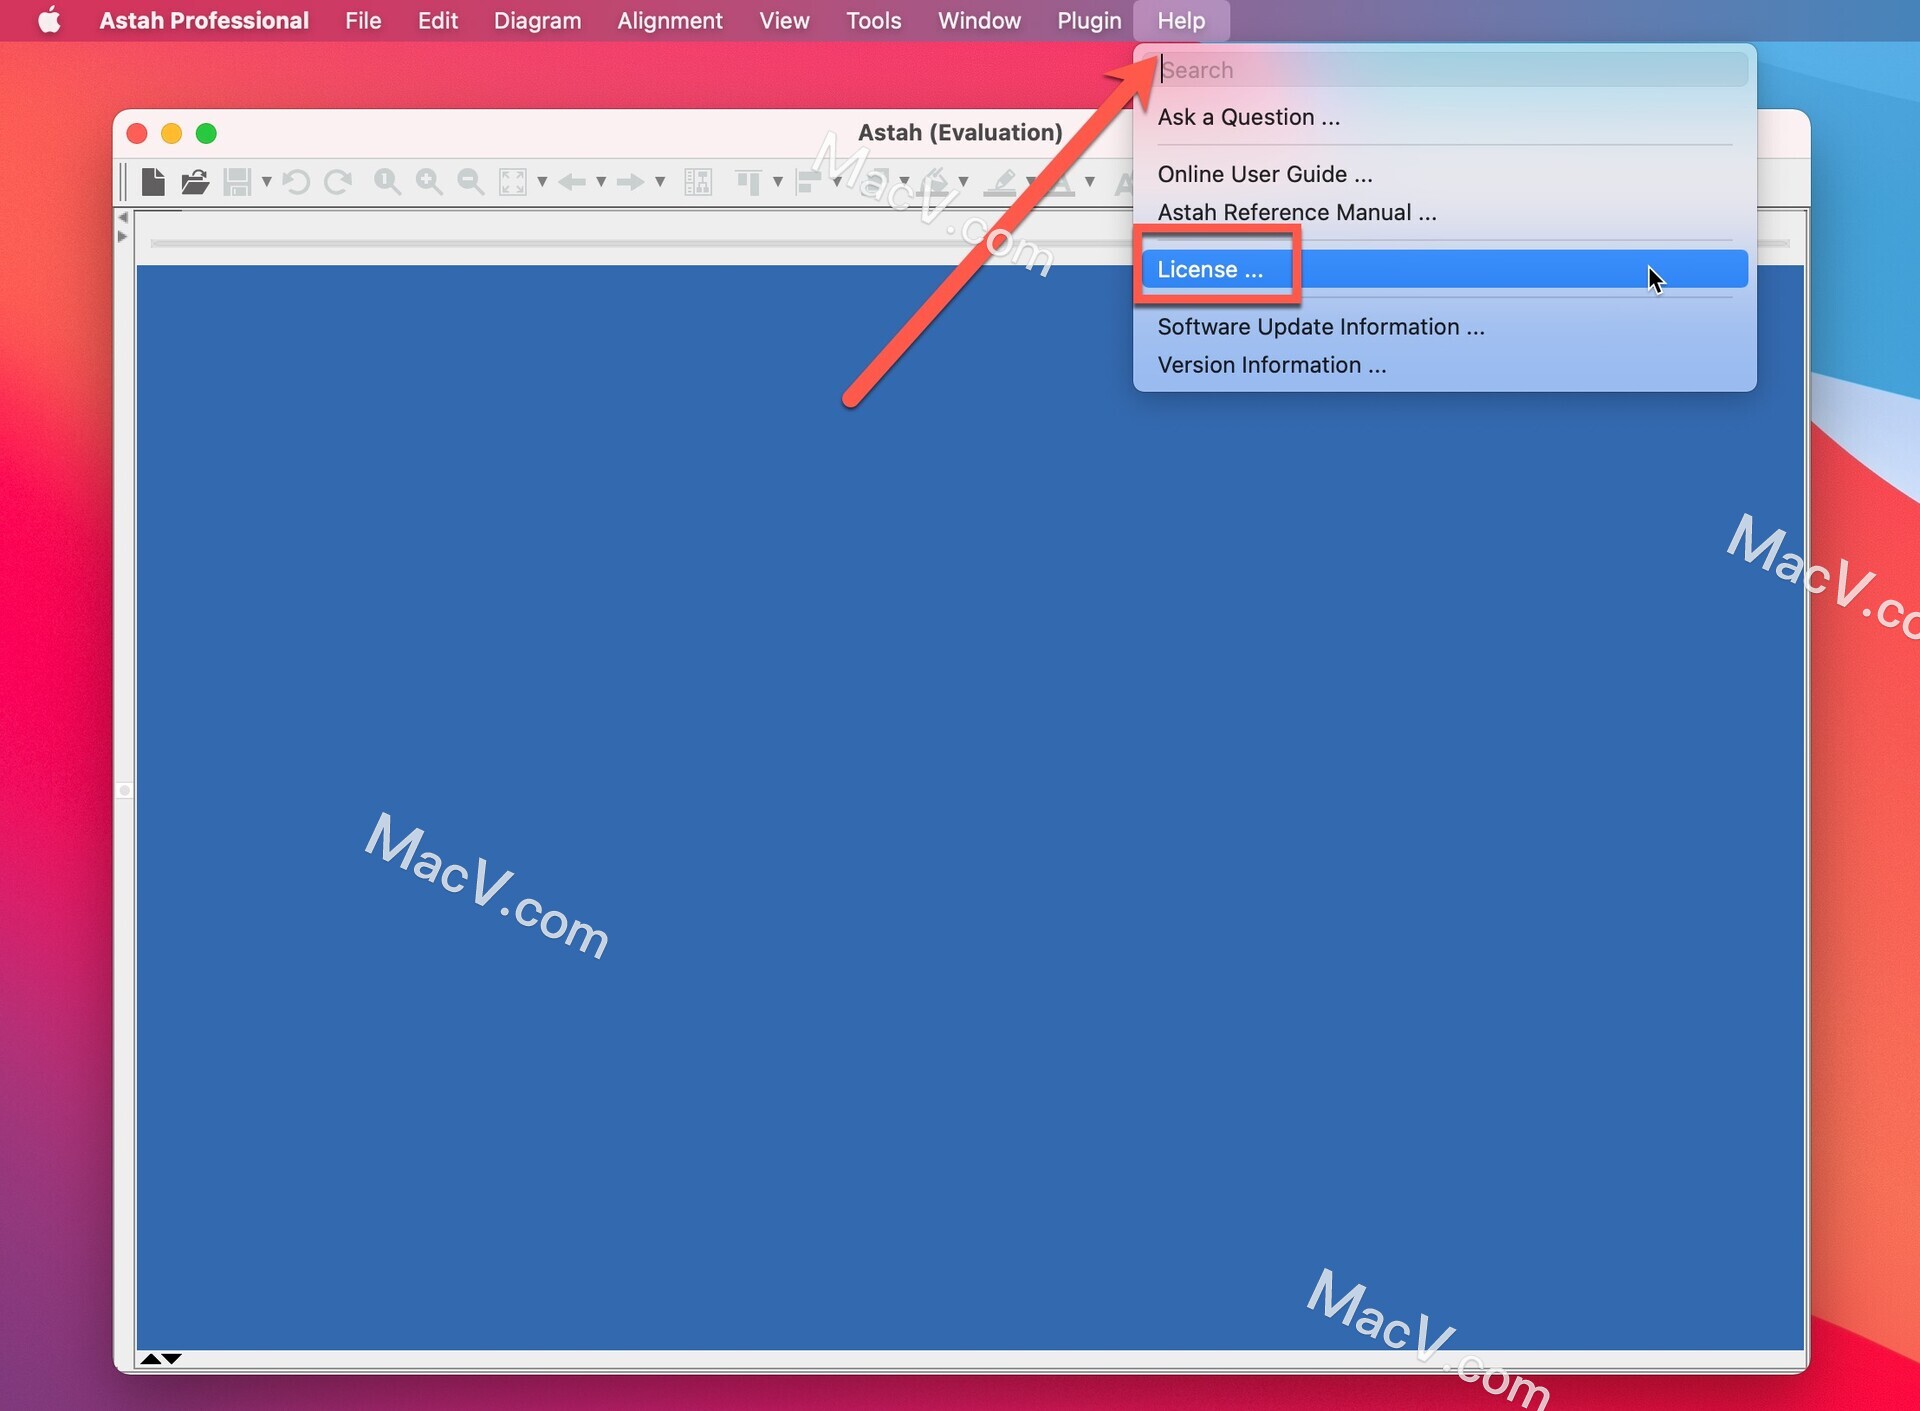The image size is (1920, 1411).
Task: Click the Zoom 100% magnifier icon
Action: 387,182
